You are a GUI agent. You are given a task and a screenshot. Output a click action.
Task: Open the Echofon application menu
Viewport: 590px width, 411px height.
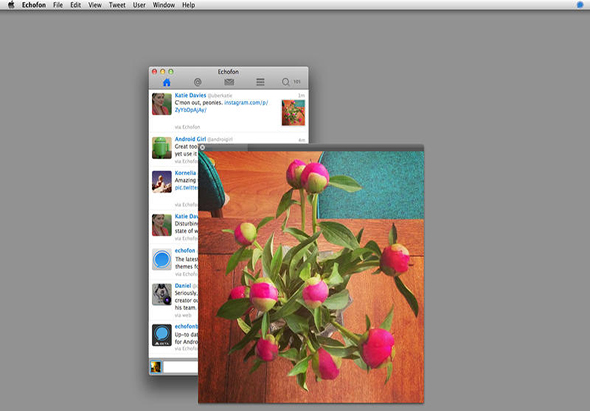coord(34,5)
